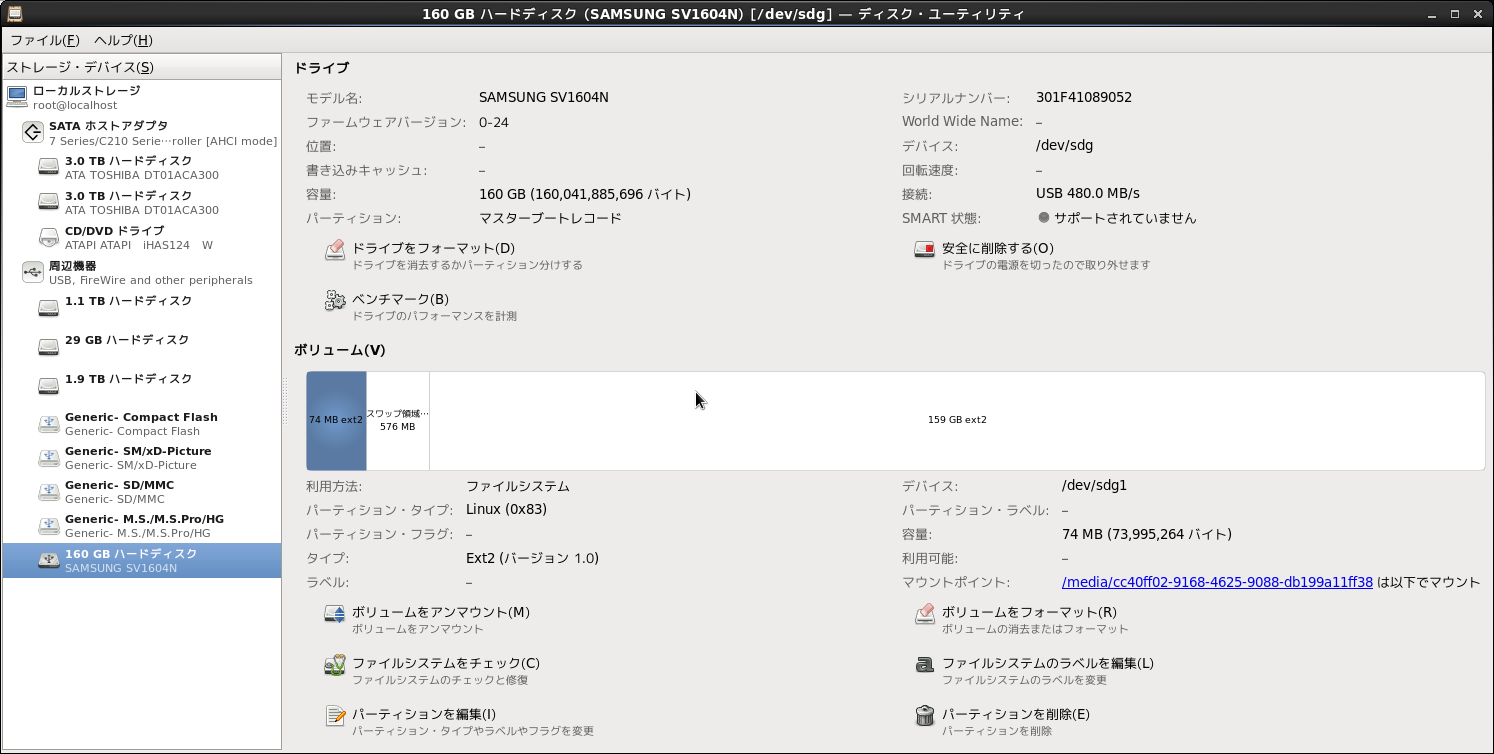The width and height of the screenshot is (1494, 754).
Task: Click /dev/sdg1 device value
Action: tap(1094, 486)
